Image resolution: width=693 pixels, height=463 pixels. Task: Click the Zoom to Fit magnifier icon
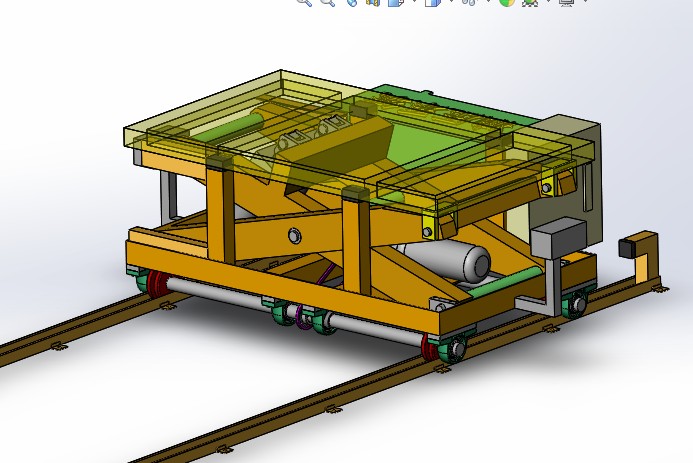pyautogui.click(x=304, y=2)
